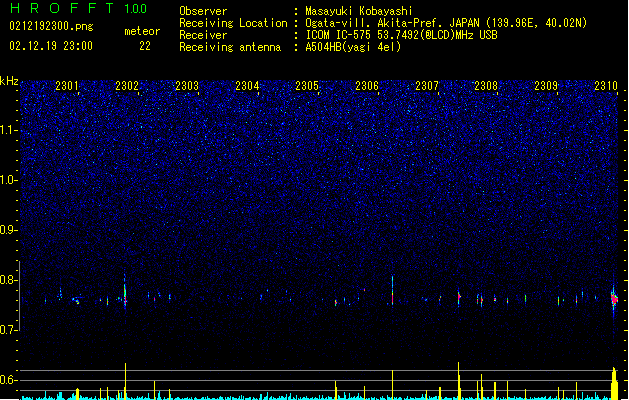Click the observer name Masayuki Kobayashi

point(359,11)
